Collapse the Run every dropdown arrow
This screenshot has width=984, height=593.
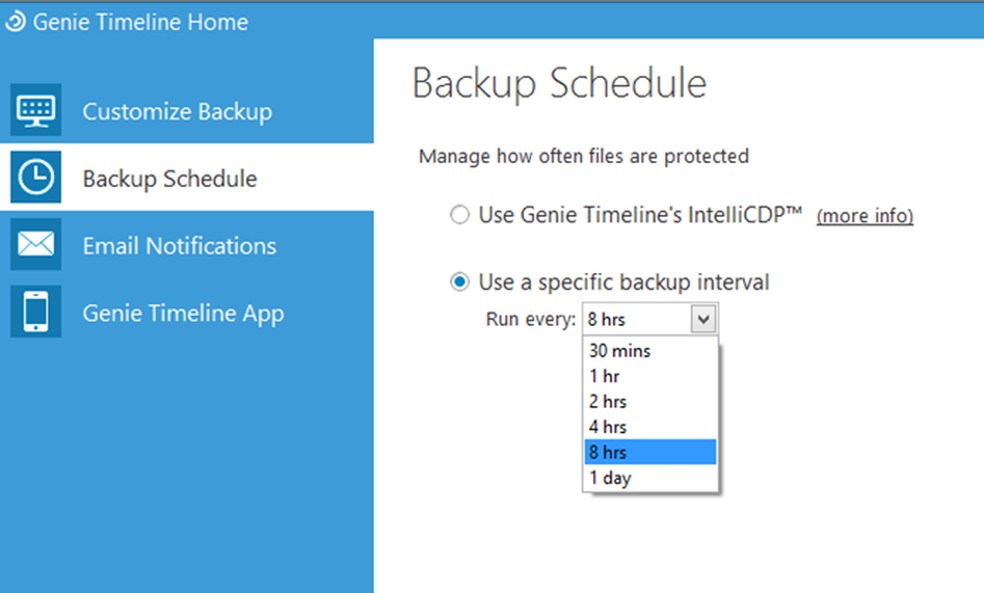704,320
